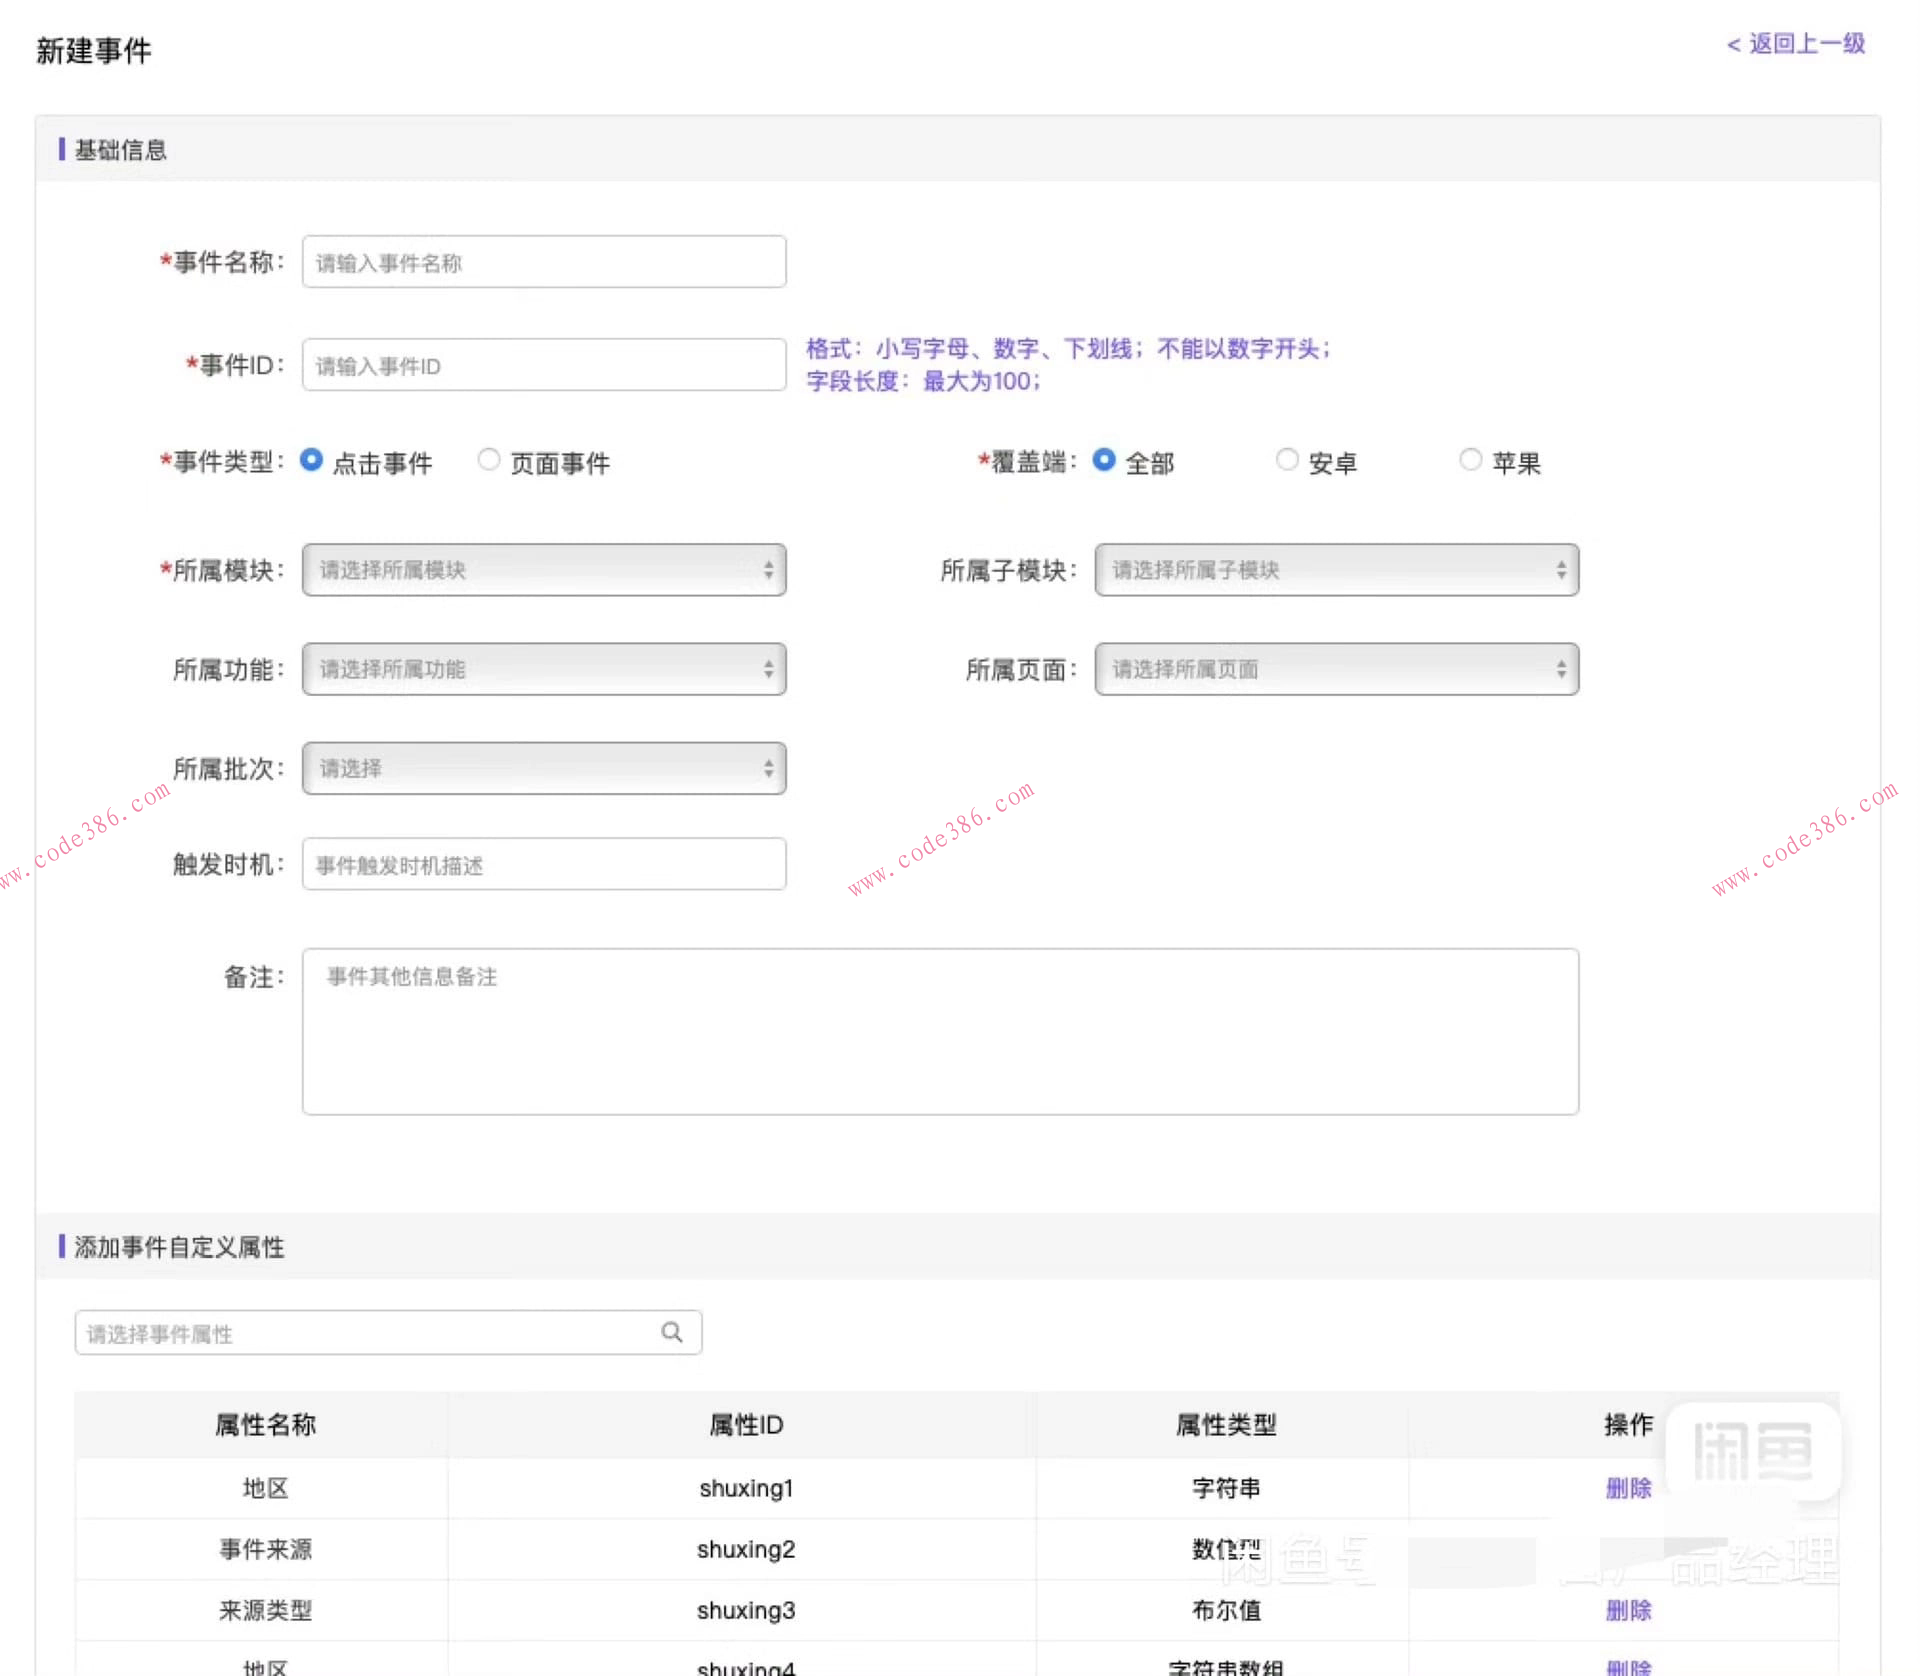Select the 点击事件 radio button
The width and height of the screenshot is (1920, 1676).
click(x=311, y=460)
